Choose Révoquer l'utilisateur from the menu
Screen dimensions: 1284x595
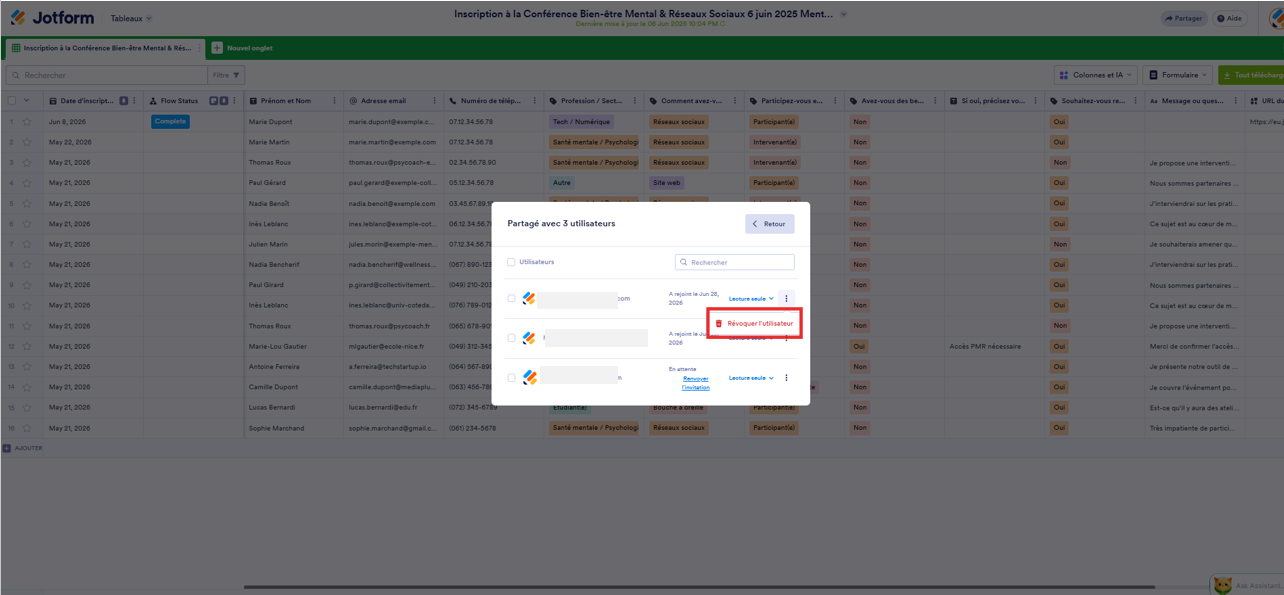point(755,324)
